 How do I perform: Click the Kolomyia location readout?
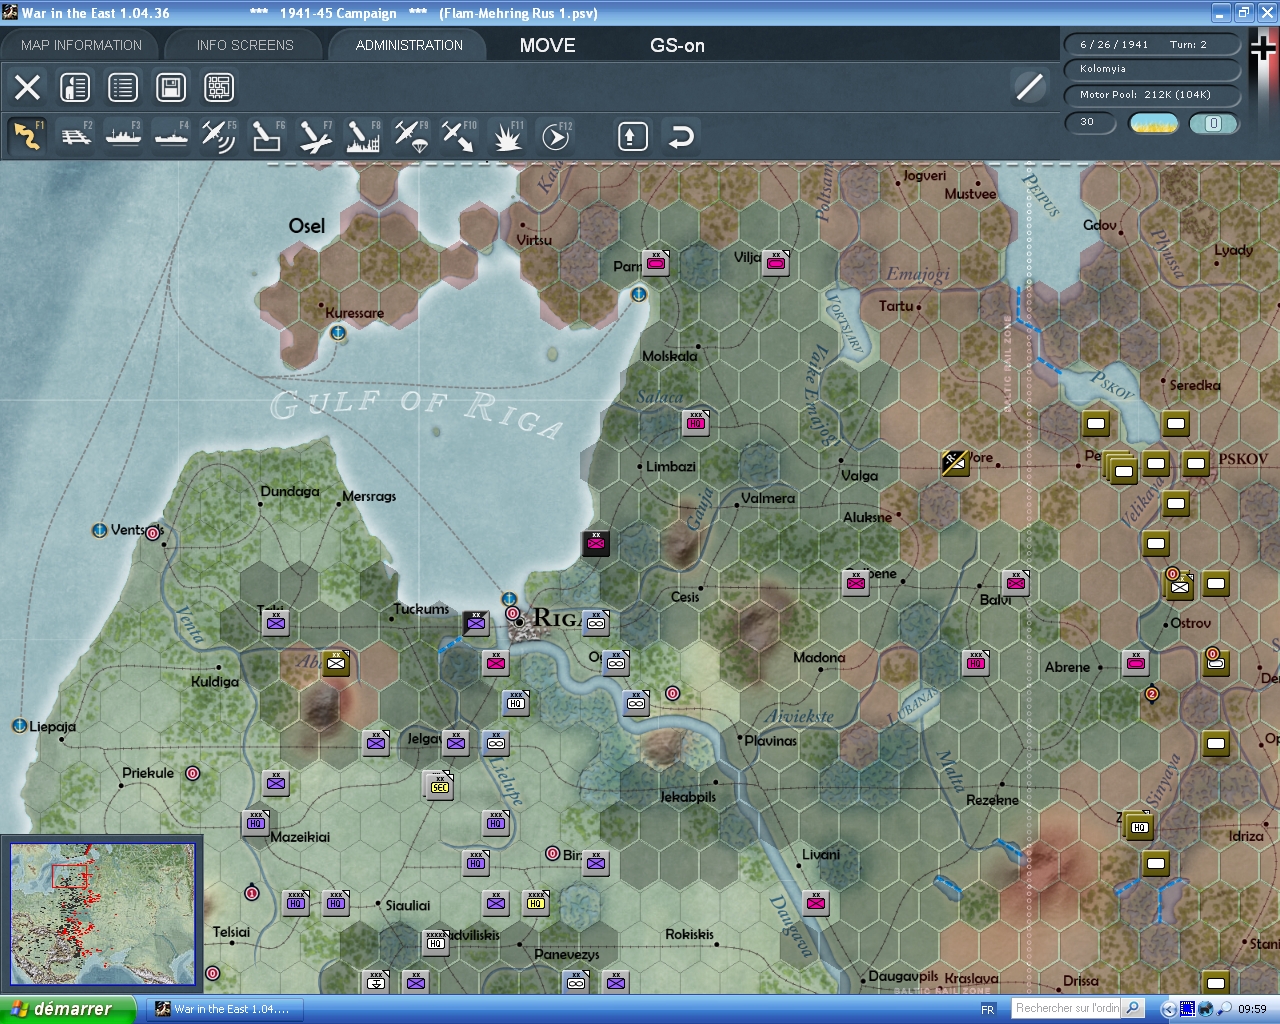[1152, 69]
